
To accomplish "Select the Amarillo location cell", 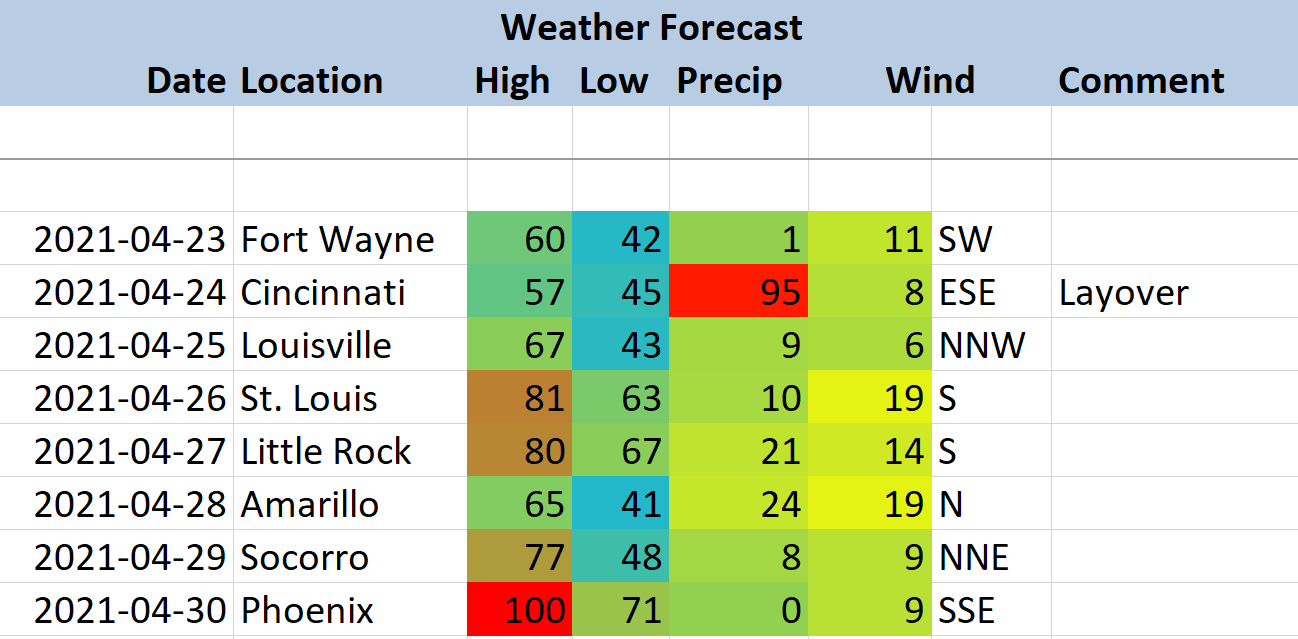I will tap(350, 504).
